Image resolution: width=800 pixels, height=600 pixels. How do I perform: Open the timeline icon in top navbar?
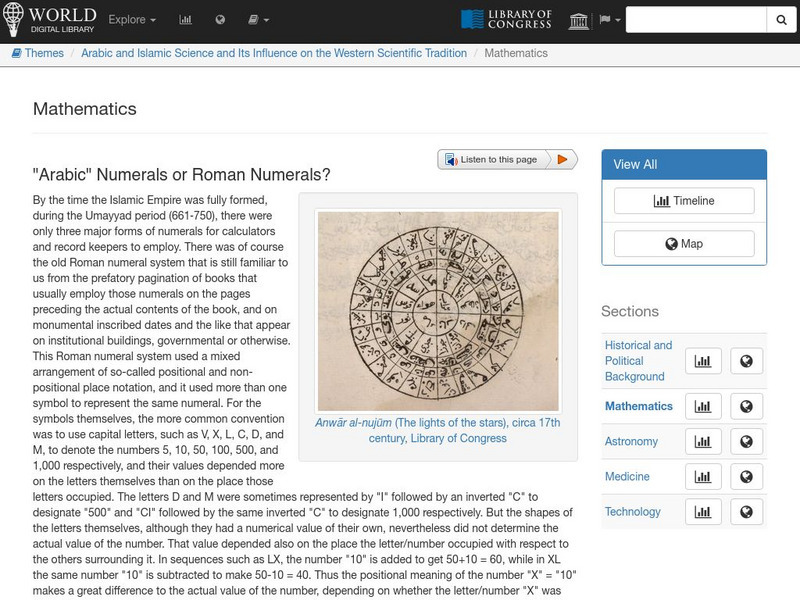click(x=185, y=20)
